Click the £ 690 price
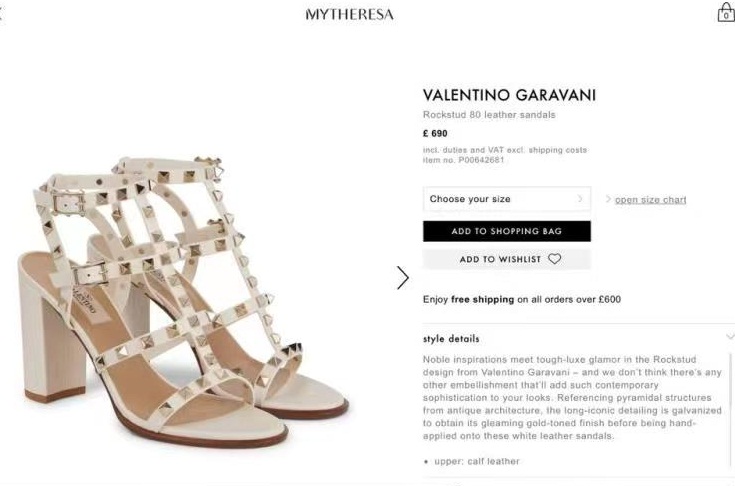The image size is (735, 486). pos(435,134)
